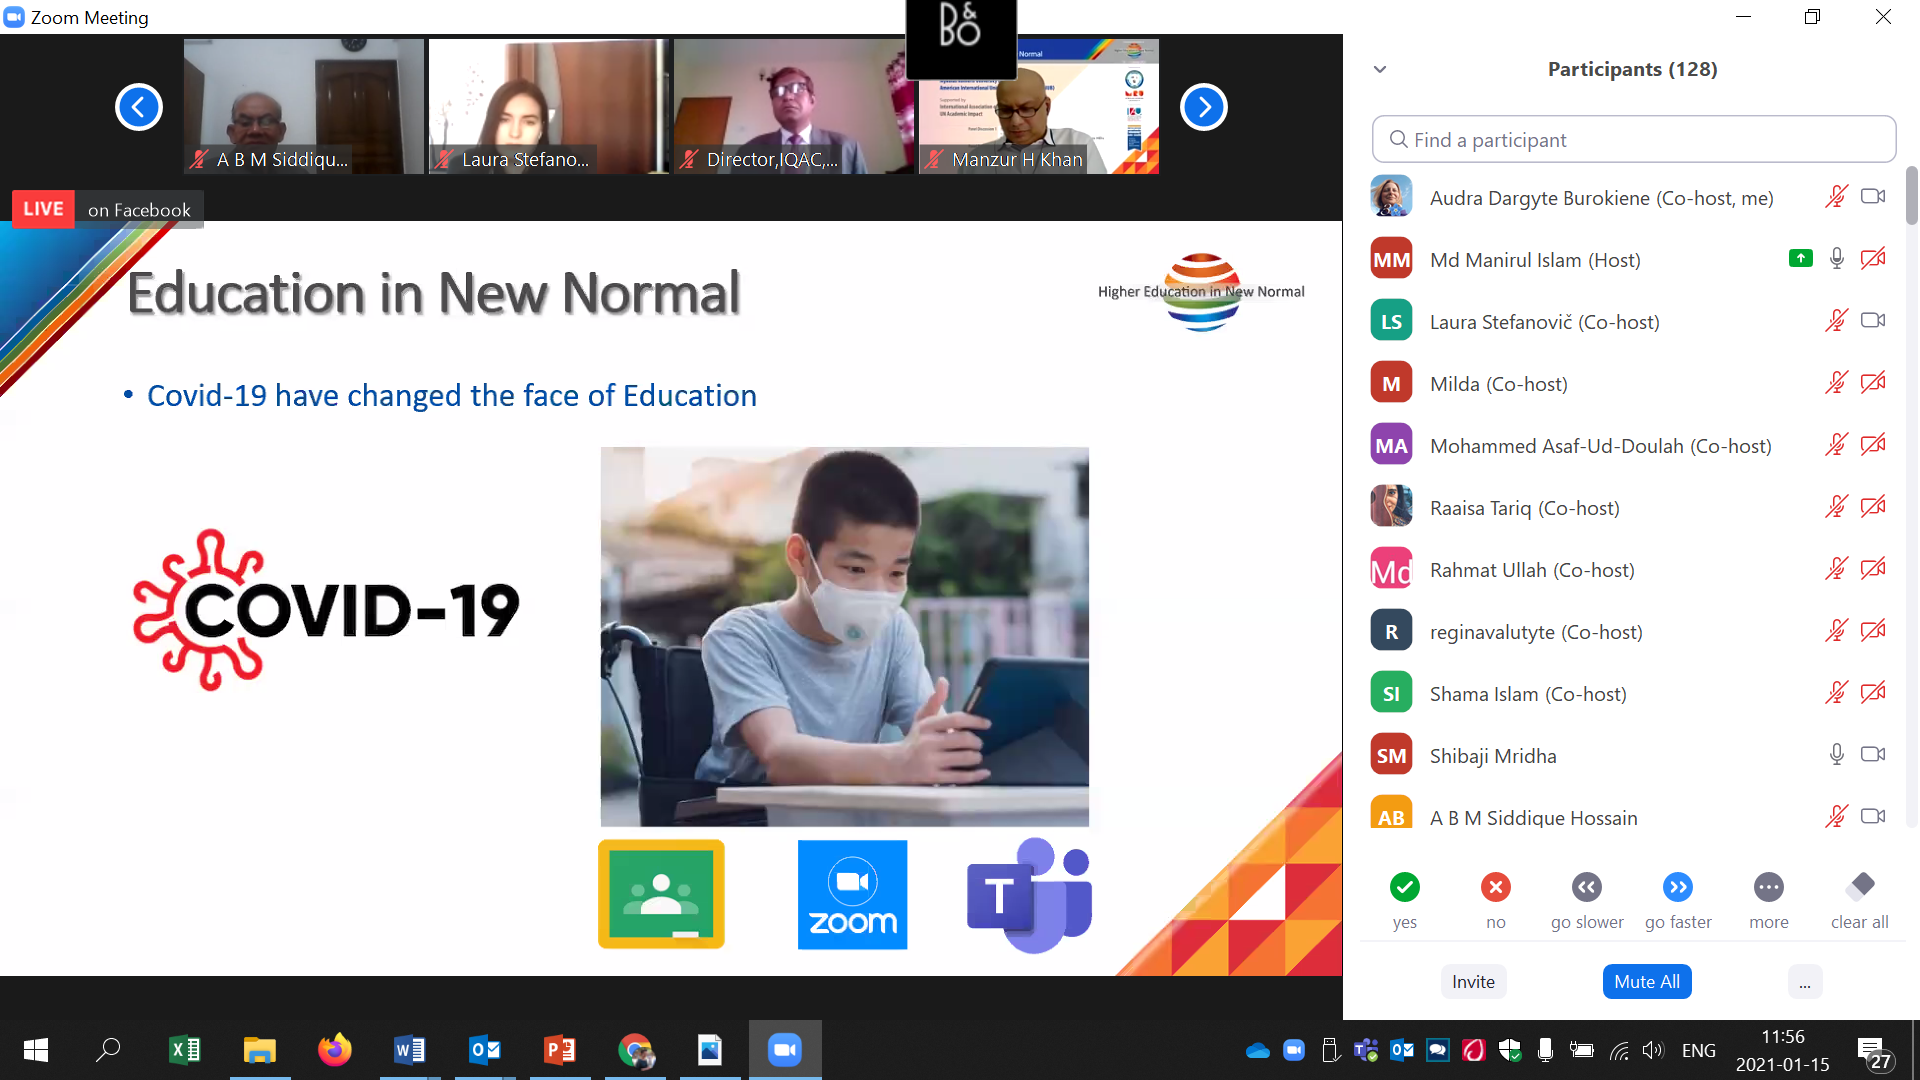Screen dimensions: 1920x1080
Task: Open the ellipsis options next to Mute All
Action: click(x=1805, y=982)
